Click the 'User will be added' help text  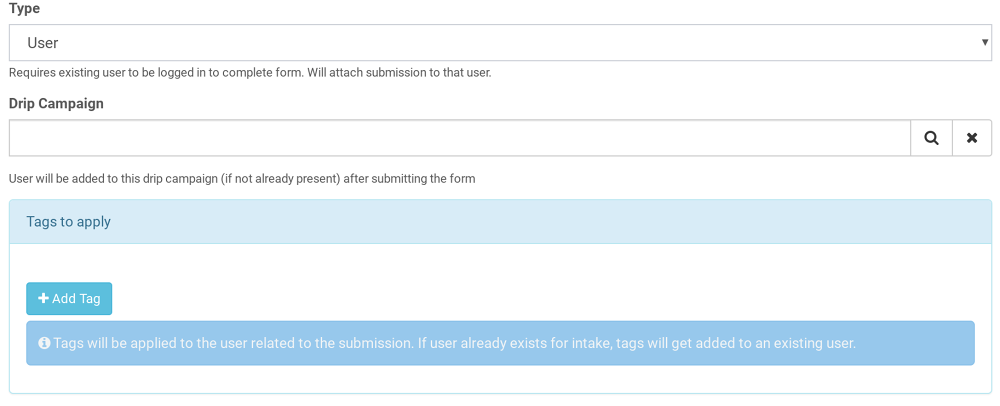pyautogui.click(x=242, y=178)
